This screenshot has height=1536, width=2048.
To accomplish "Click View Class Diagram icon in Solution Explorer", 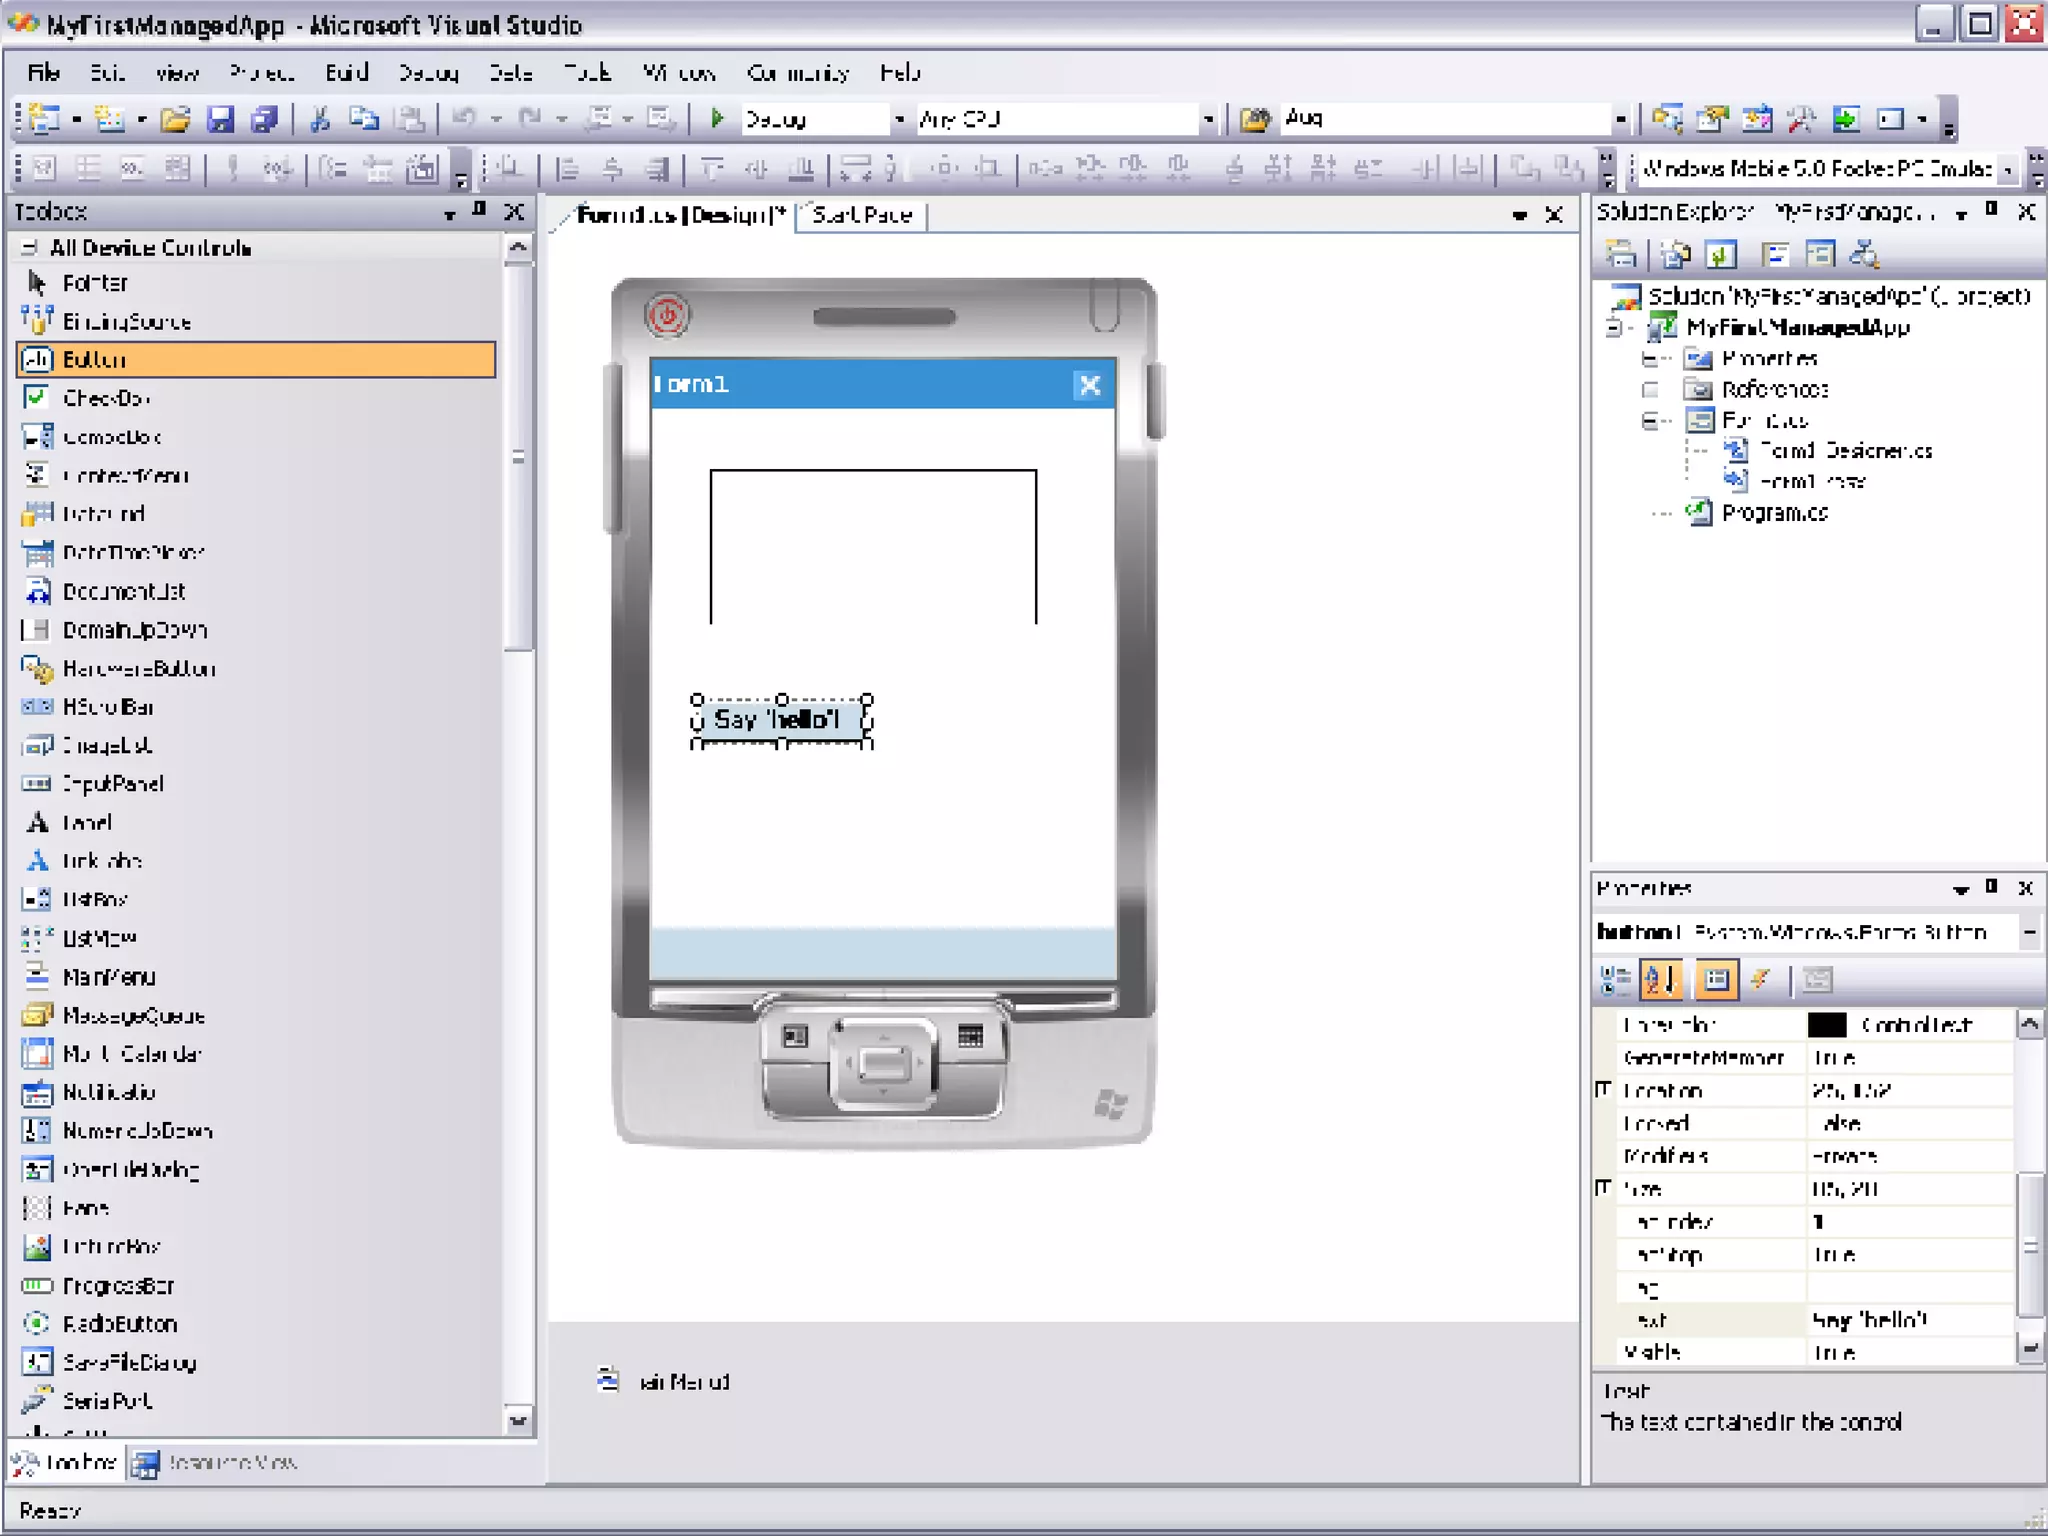I will (x=1863, y=255).
